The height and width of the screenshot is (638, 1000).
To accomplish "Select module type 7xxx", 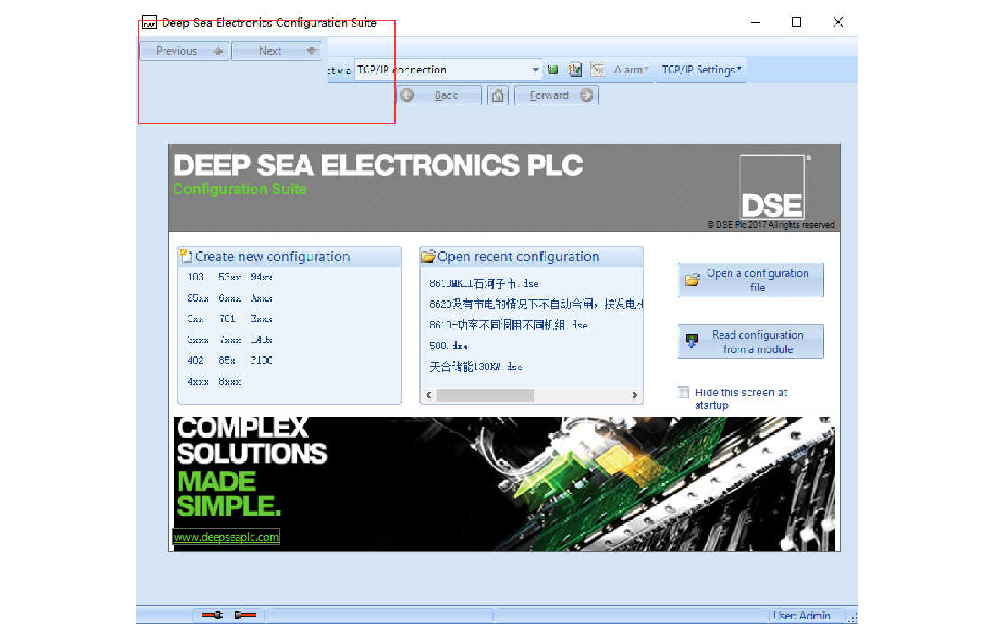I will pos(229,339).
